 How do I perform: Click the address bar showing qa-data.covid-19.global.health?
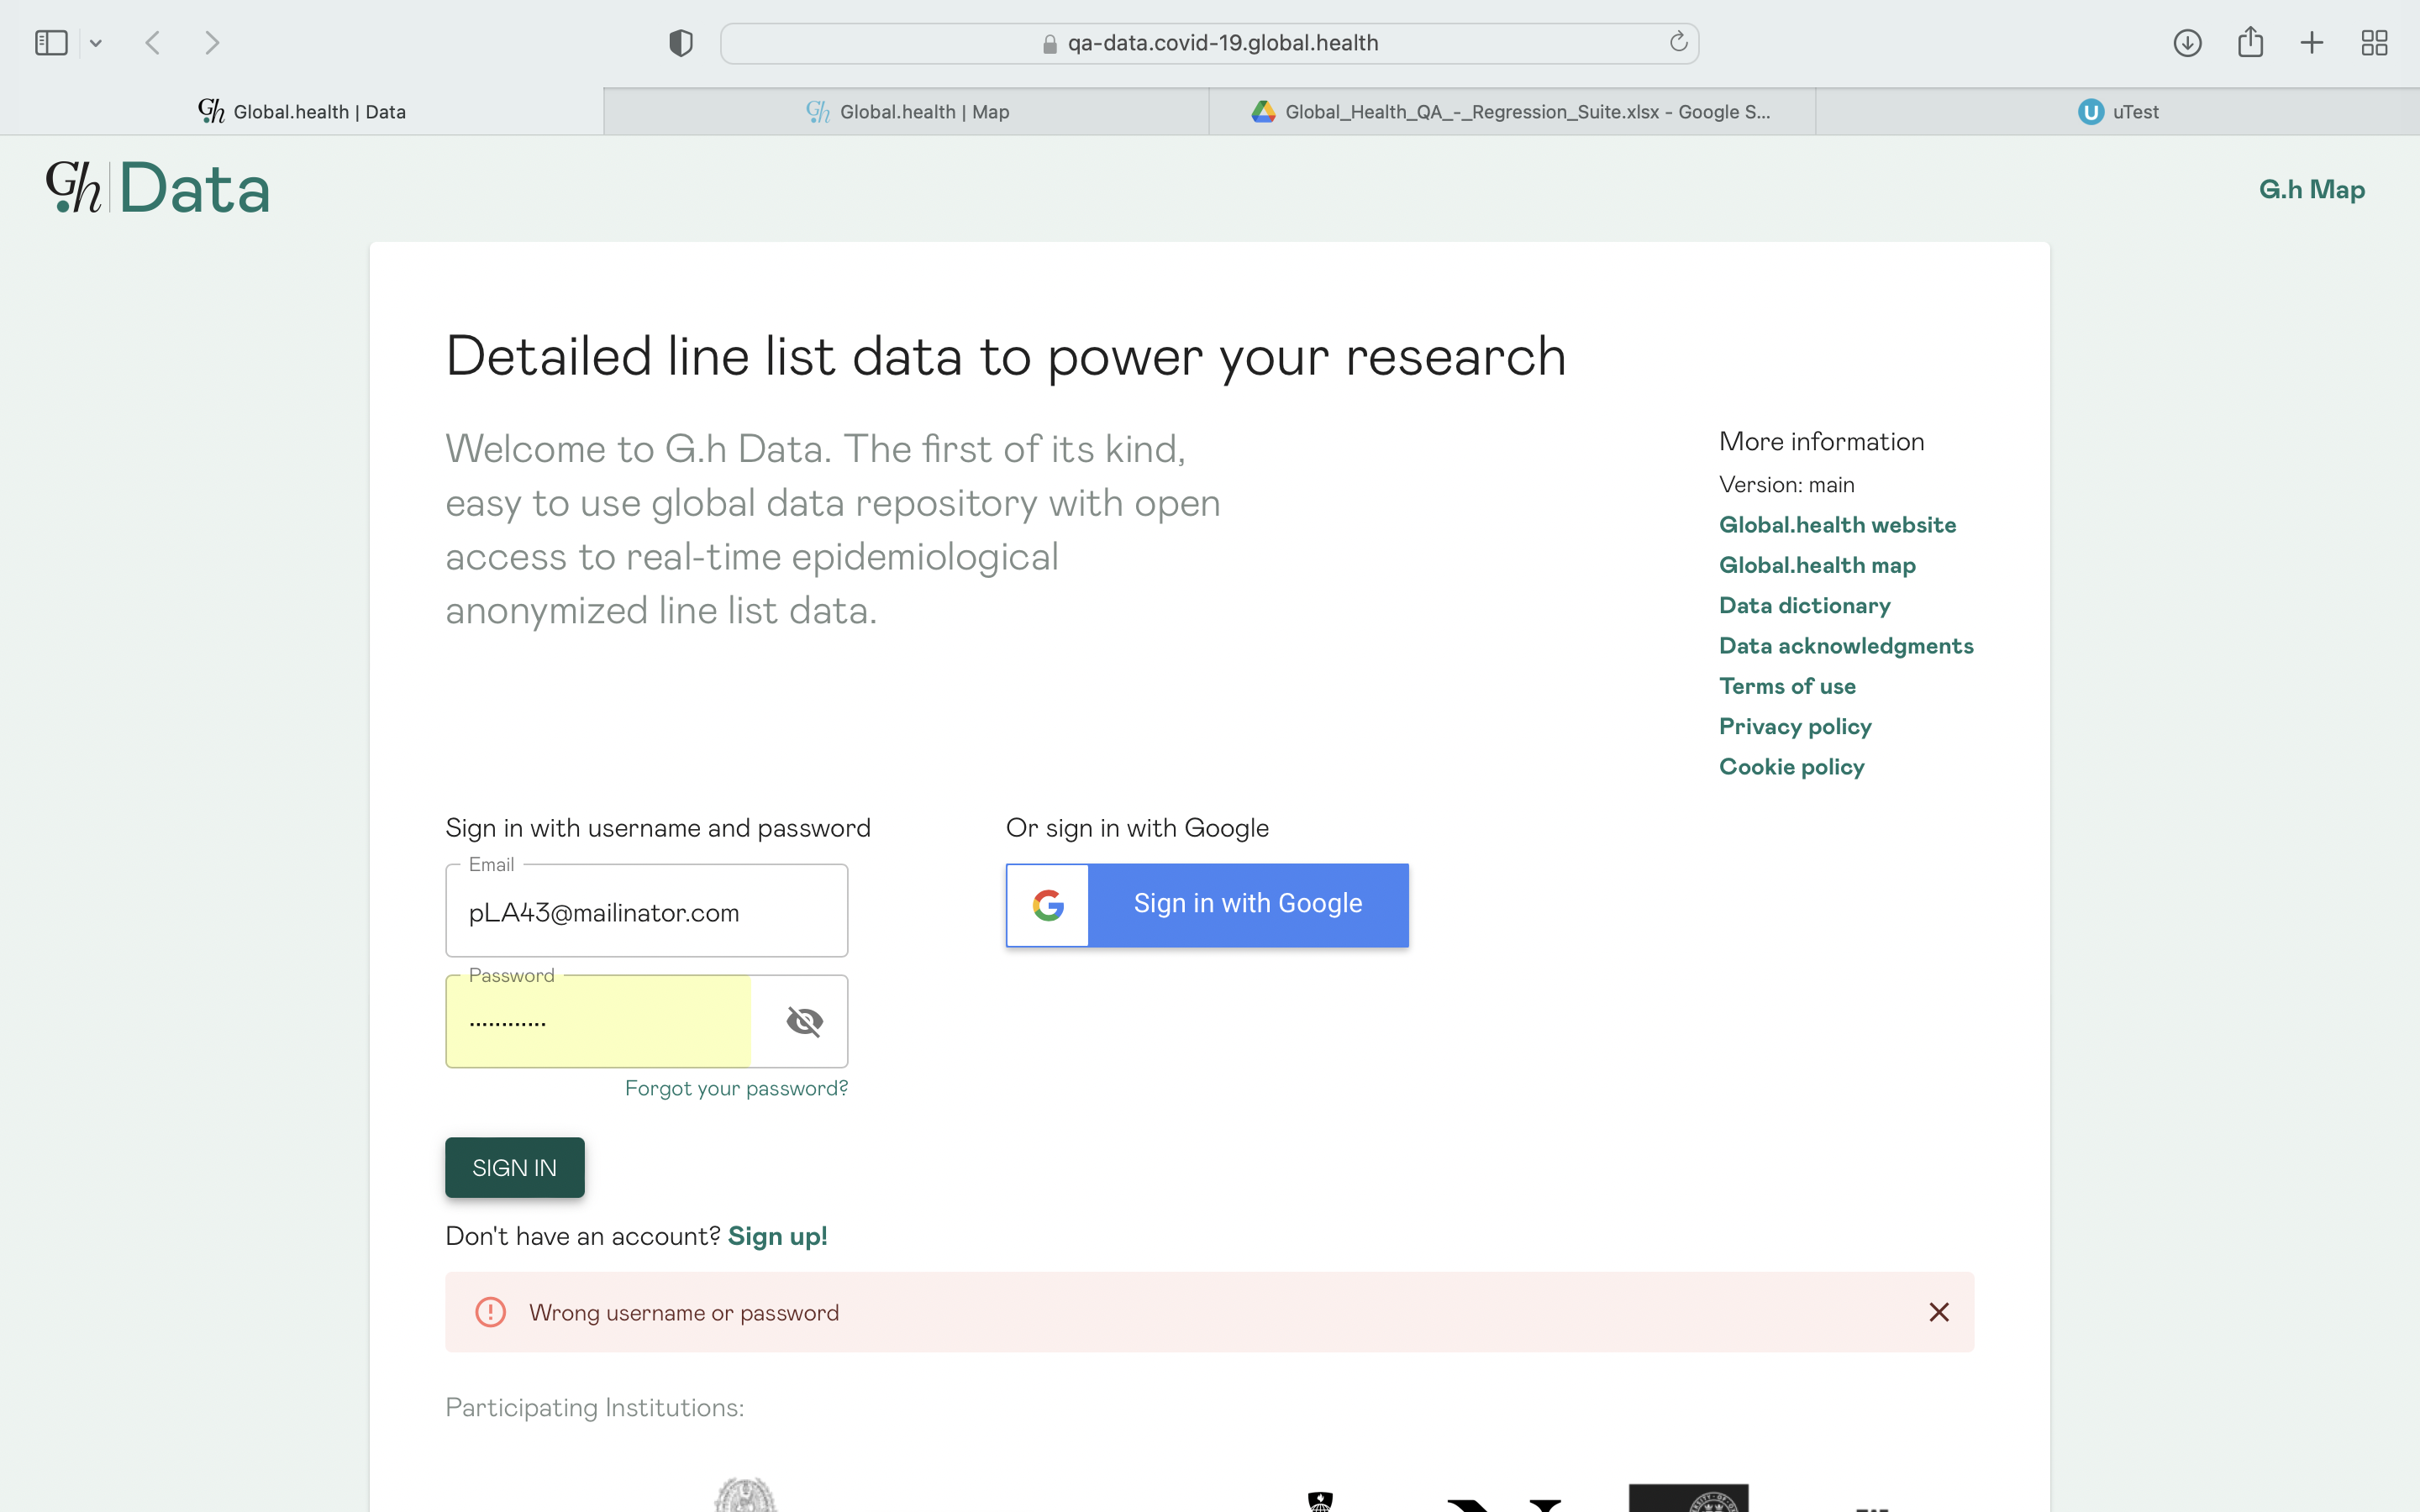coord(1209,43)
